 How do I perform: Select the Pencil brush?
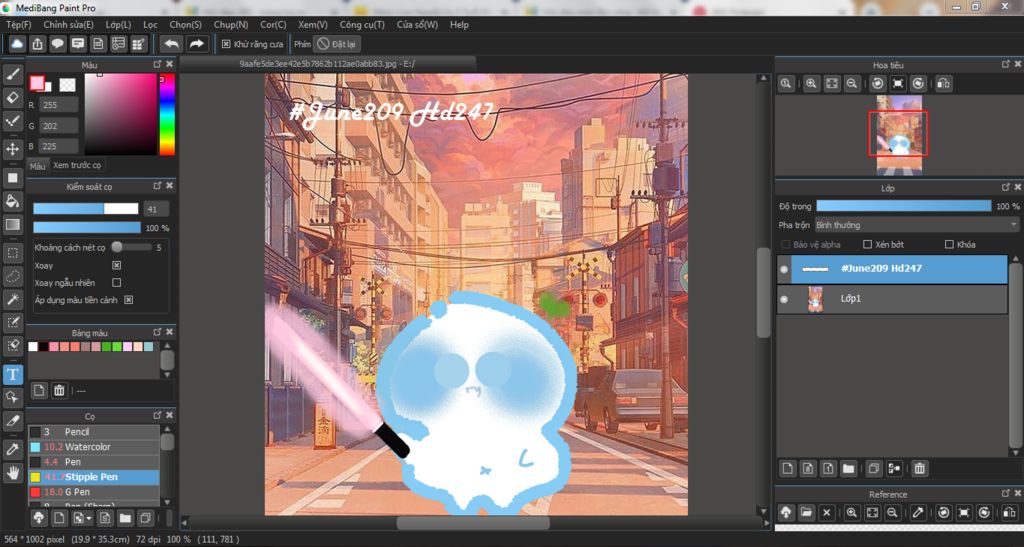[x=93, y=432]
